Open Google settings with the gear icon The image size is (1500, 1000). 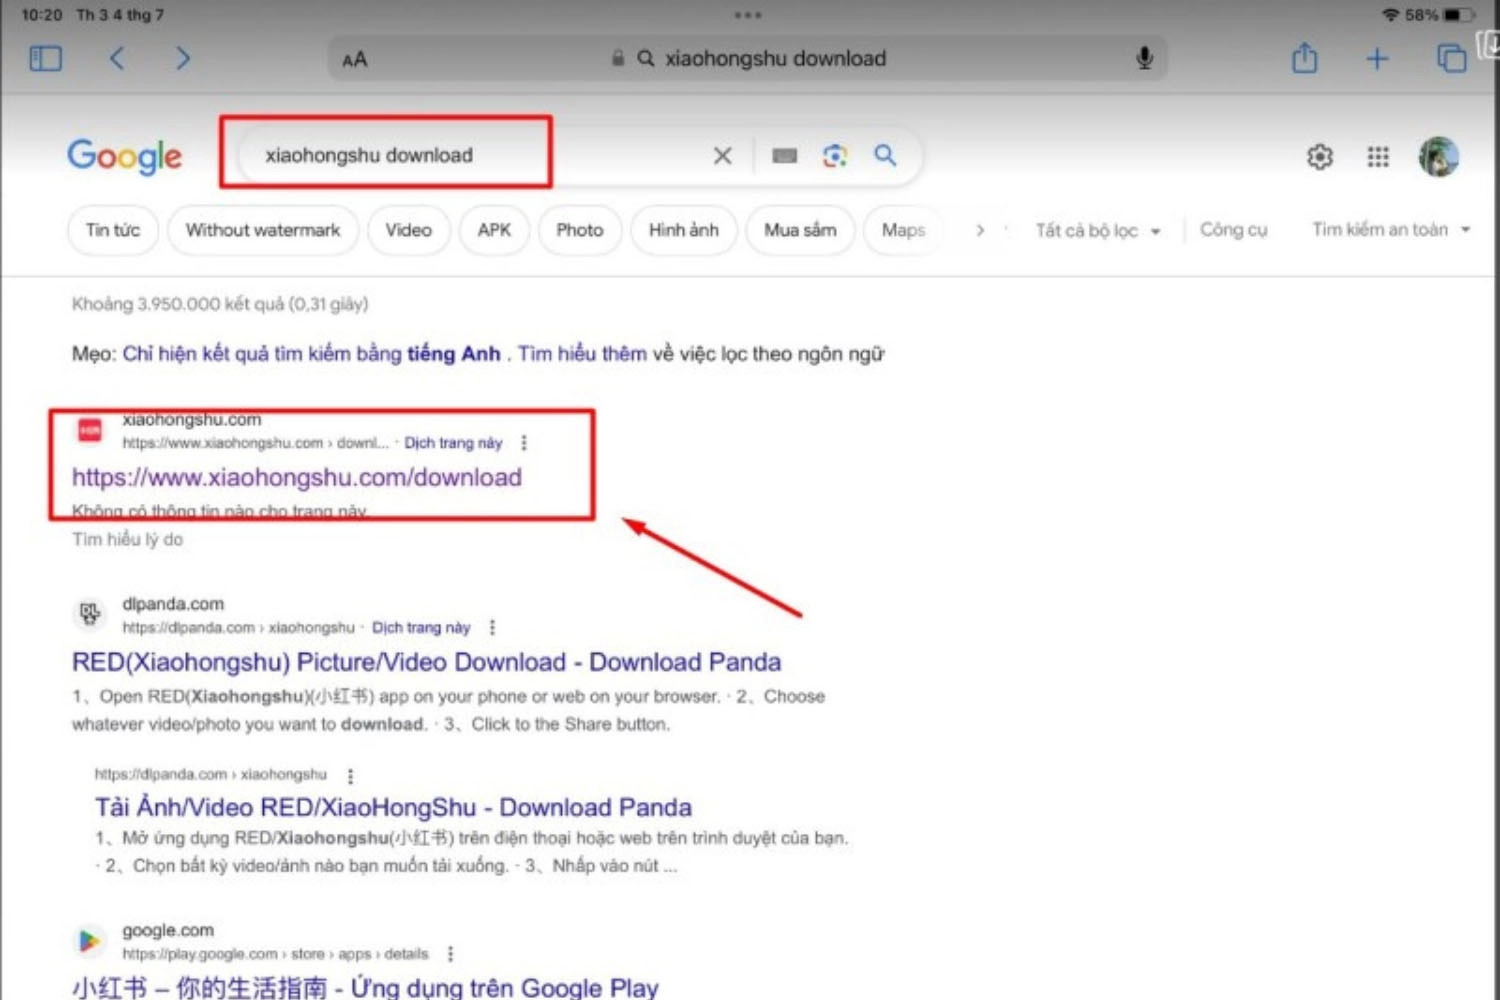coord(1320,157)
